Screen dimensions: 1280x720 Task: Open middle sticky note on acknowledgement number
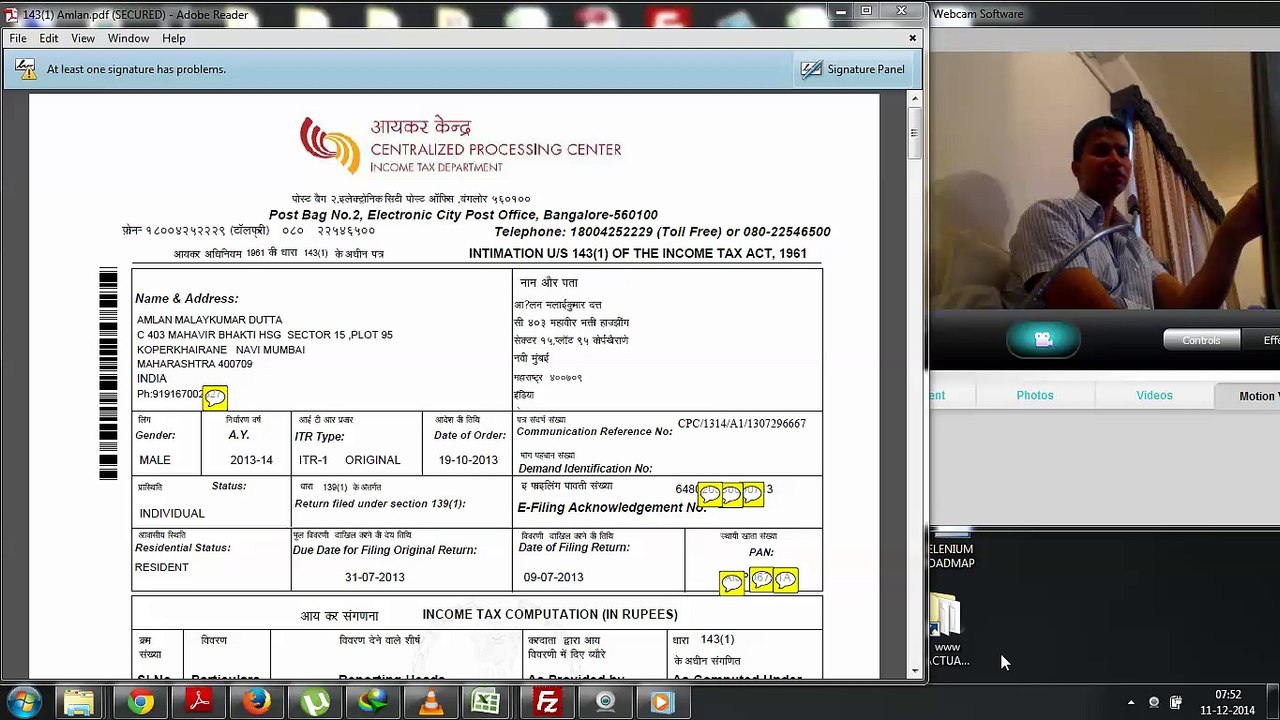(731, 493)
